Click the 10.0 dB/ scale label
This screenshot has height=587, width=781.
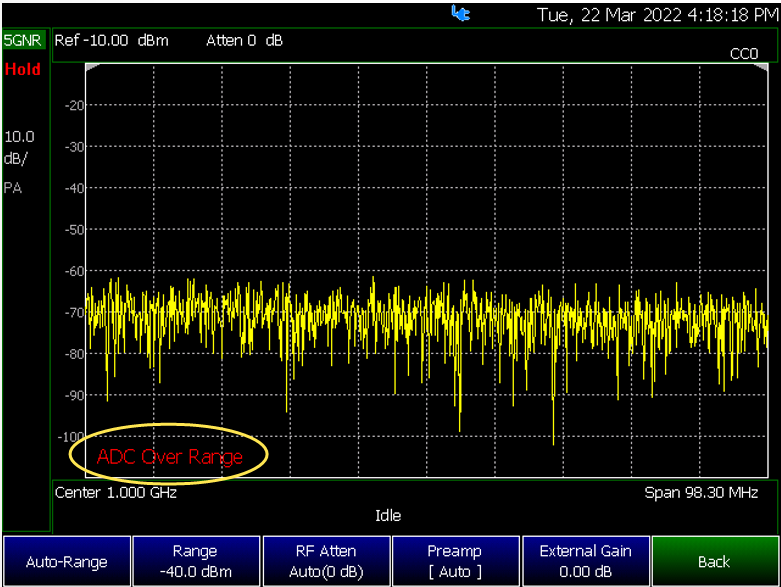pos(19,147)
